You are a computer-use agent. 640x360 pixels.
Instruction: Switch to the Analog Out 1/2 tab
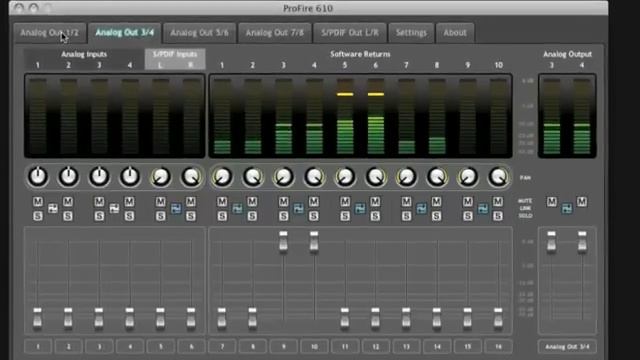coord(49,33)
